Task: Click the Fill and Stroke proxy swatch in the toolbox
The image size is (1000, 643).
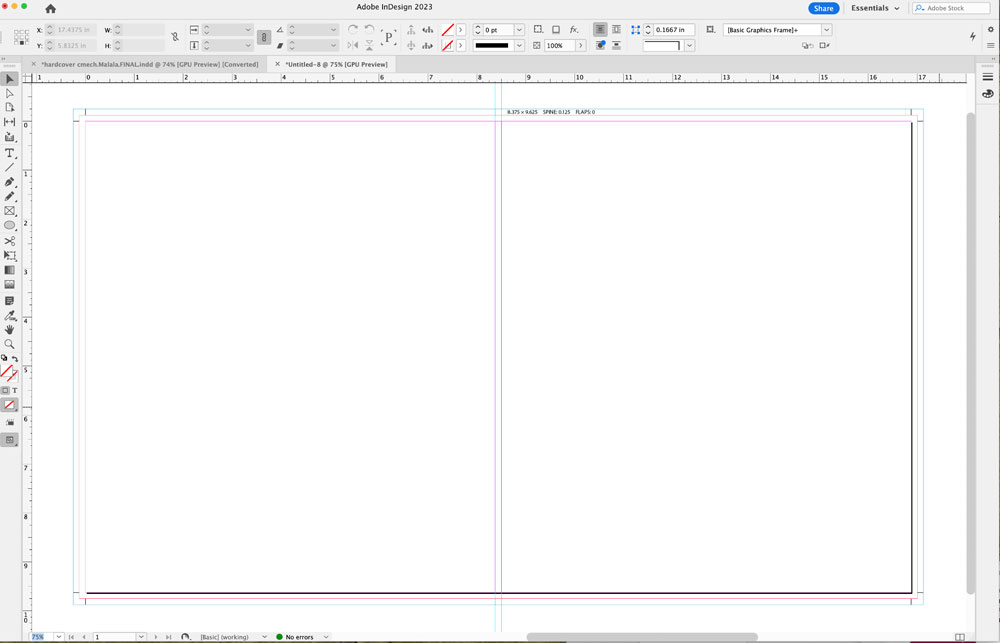Action: click(9, 373)
